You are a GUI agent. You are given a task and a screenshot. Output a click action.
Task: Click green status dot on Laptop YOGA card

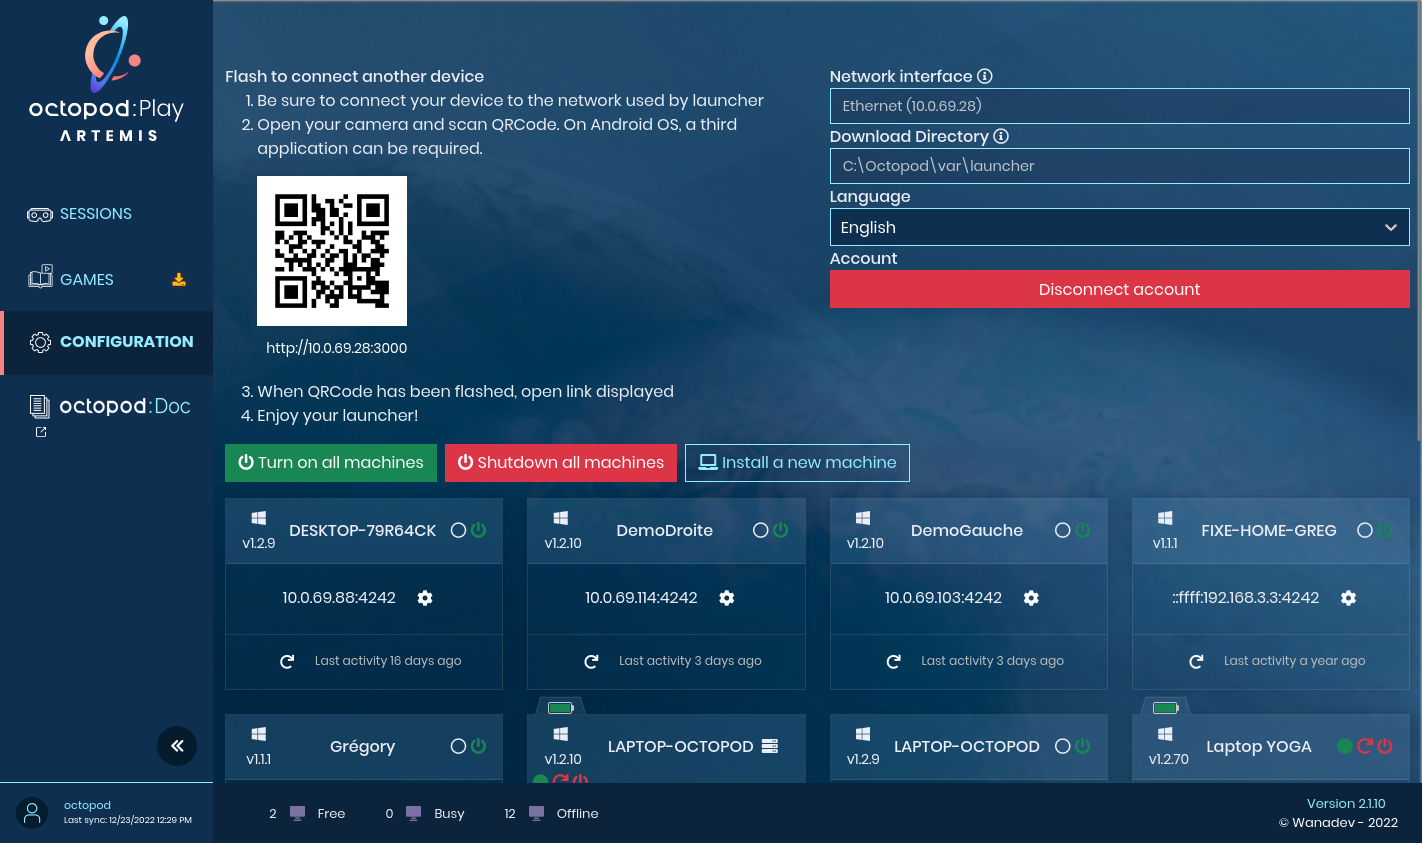pyautogui.click(x=1345, y=746)
